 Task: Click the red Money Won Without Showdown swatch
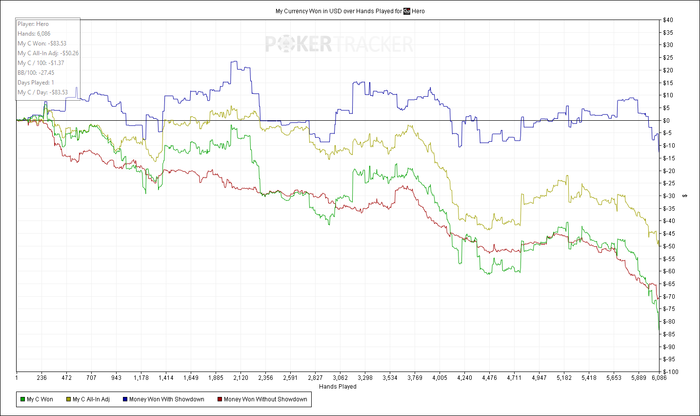pyautogui.click(x=220, y=399)
